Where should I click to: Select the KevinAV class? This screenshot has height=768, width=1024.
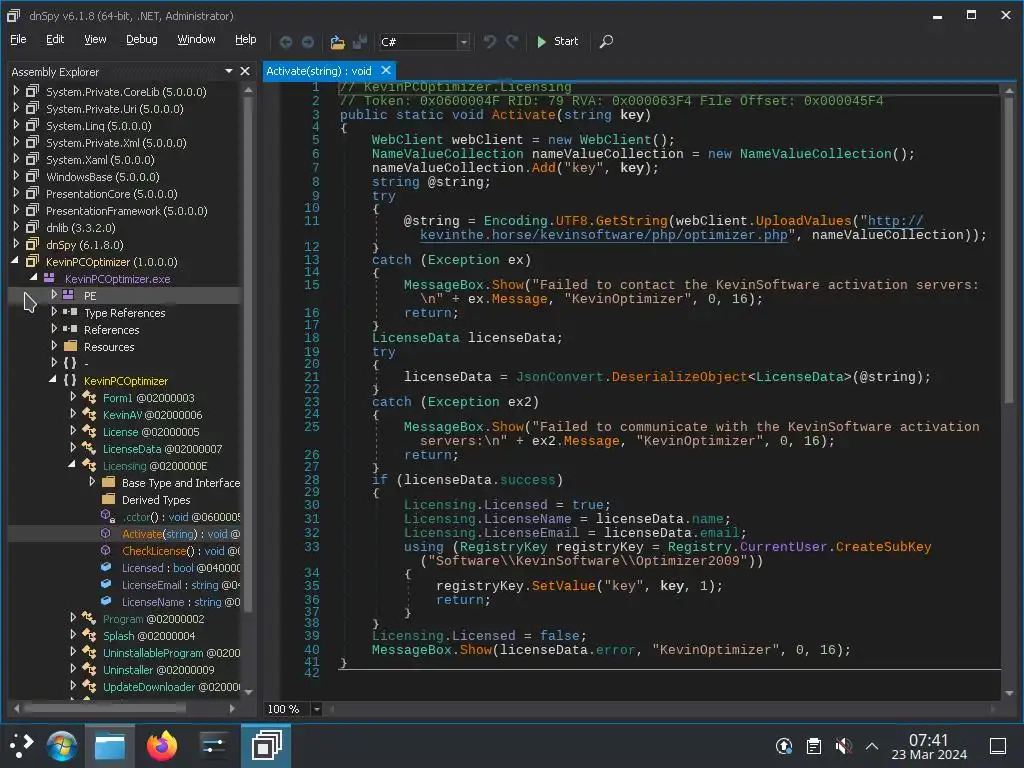152,415
